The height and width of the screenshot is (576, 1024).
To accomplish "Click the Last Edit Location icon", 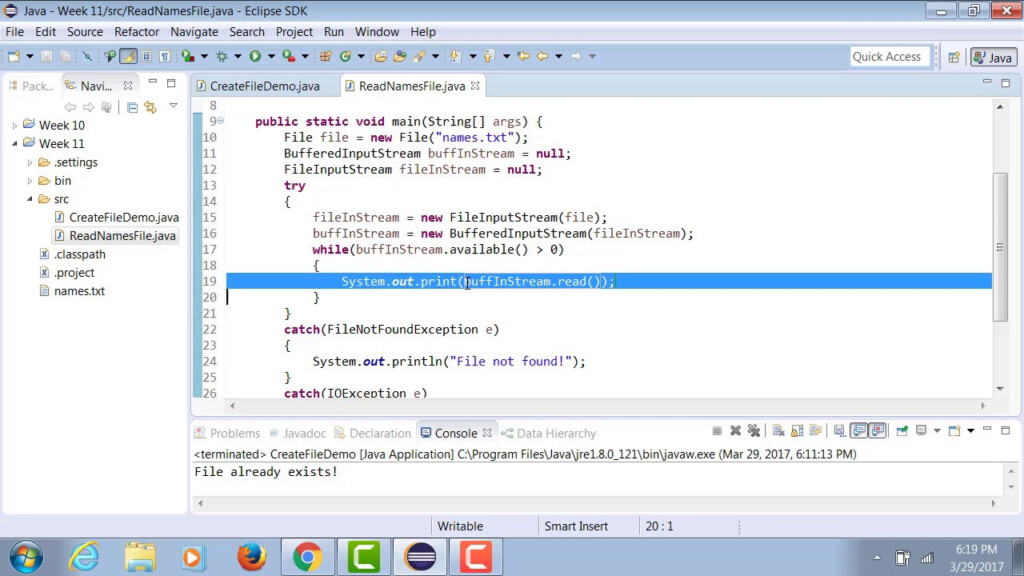I will pos(523,57).
